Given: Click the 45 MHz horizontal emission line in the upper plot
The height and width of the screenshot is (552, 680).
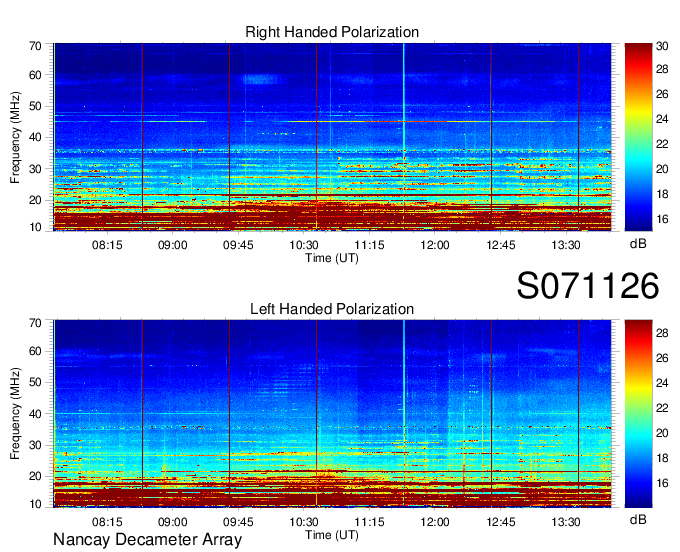Looking at the screenshot, I should click(x=332, y=121).
